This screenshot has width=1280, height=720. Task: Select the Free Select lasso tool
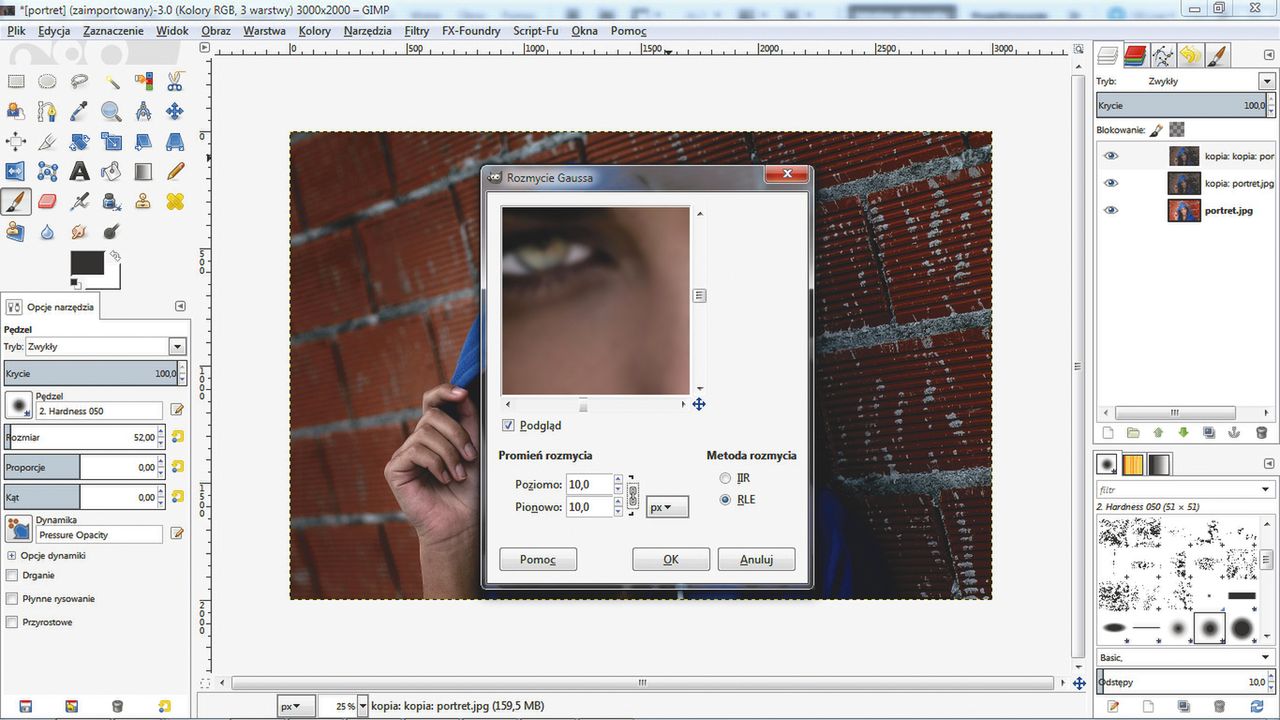[x=79, y=81]
